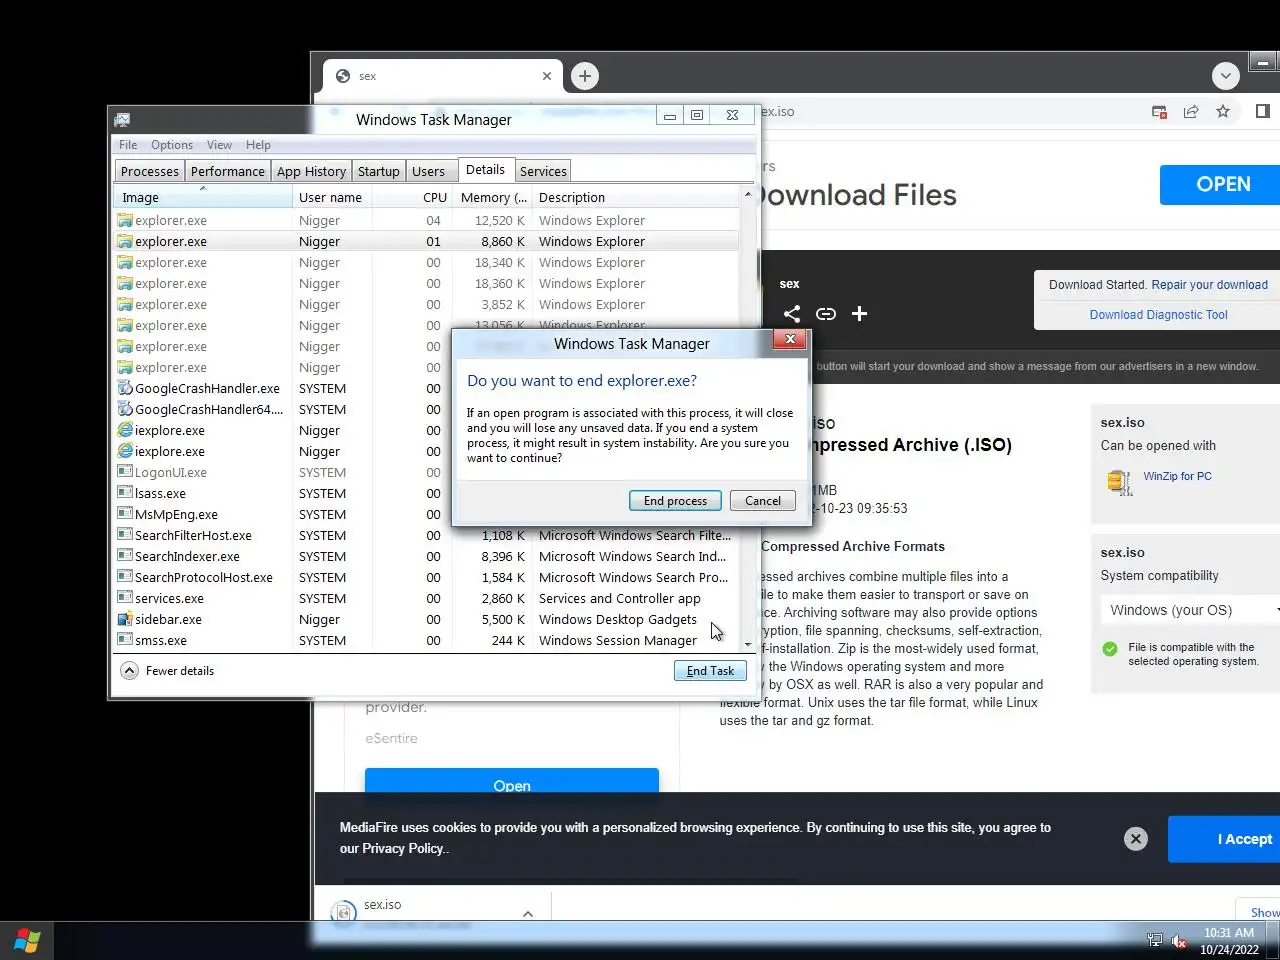Select the SearchFilterHost.exe process row
This screenshot has height=960, width=1280.
pyautogui.click(x=427, y=535)
